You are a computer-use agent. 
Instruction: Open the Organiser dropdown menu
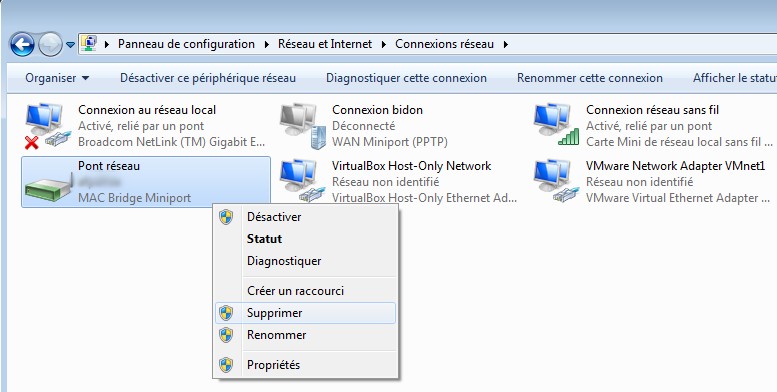coord(57,78)
